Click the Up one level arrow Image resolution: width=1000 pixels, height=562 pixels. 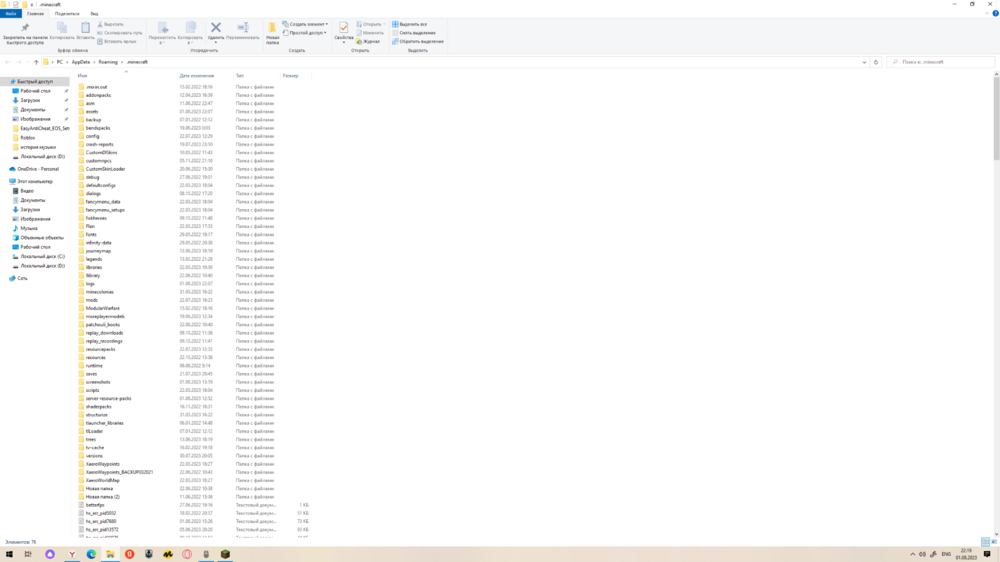tap(36, 62)
